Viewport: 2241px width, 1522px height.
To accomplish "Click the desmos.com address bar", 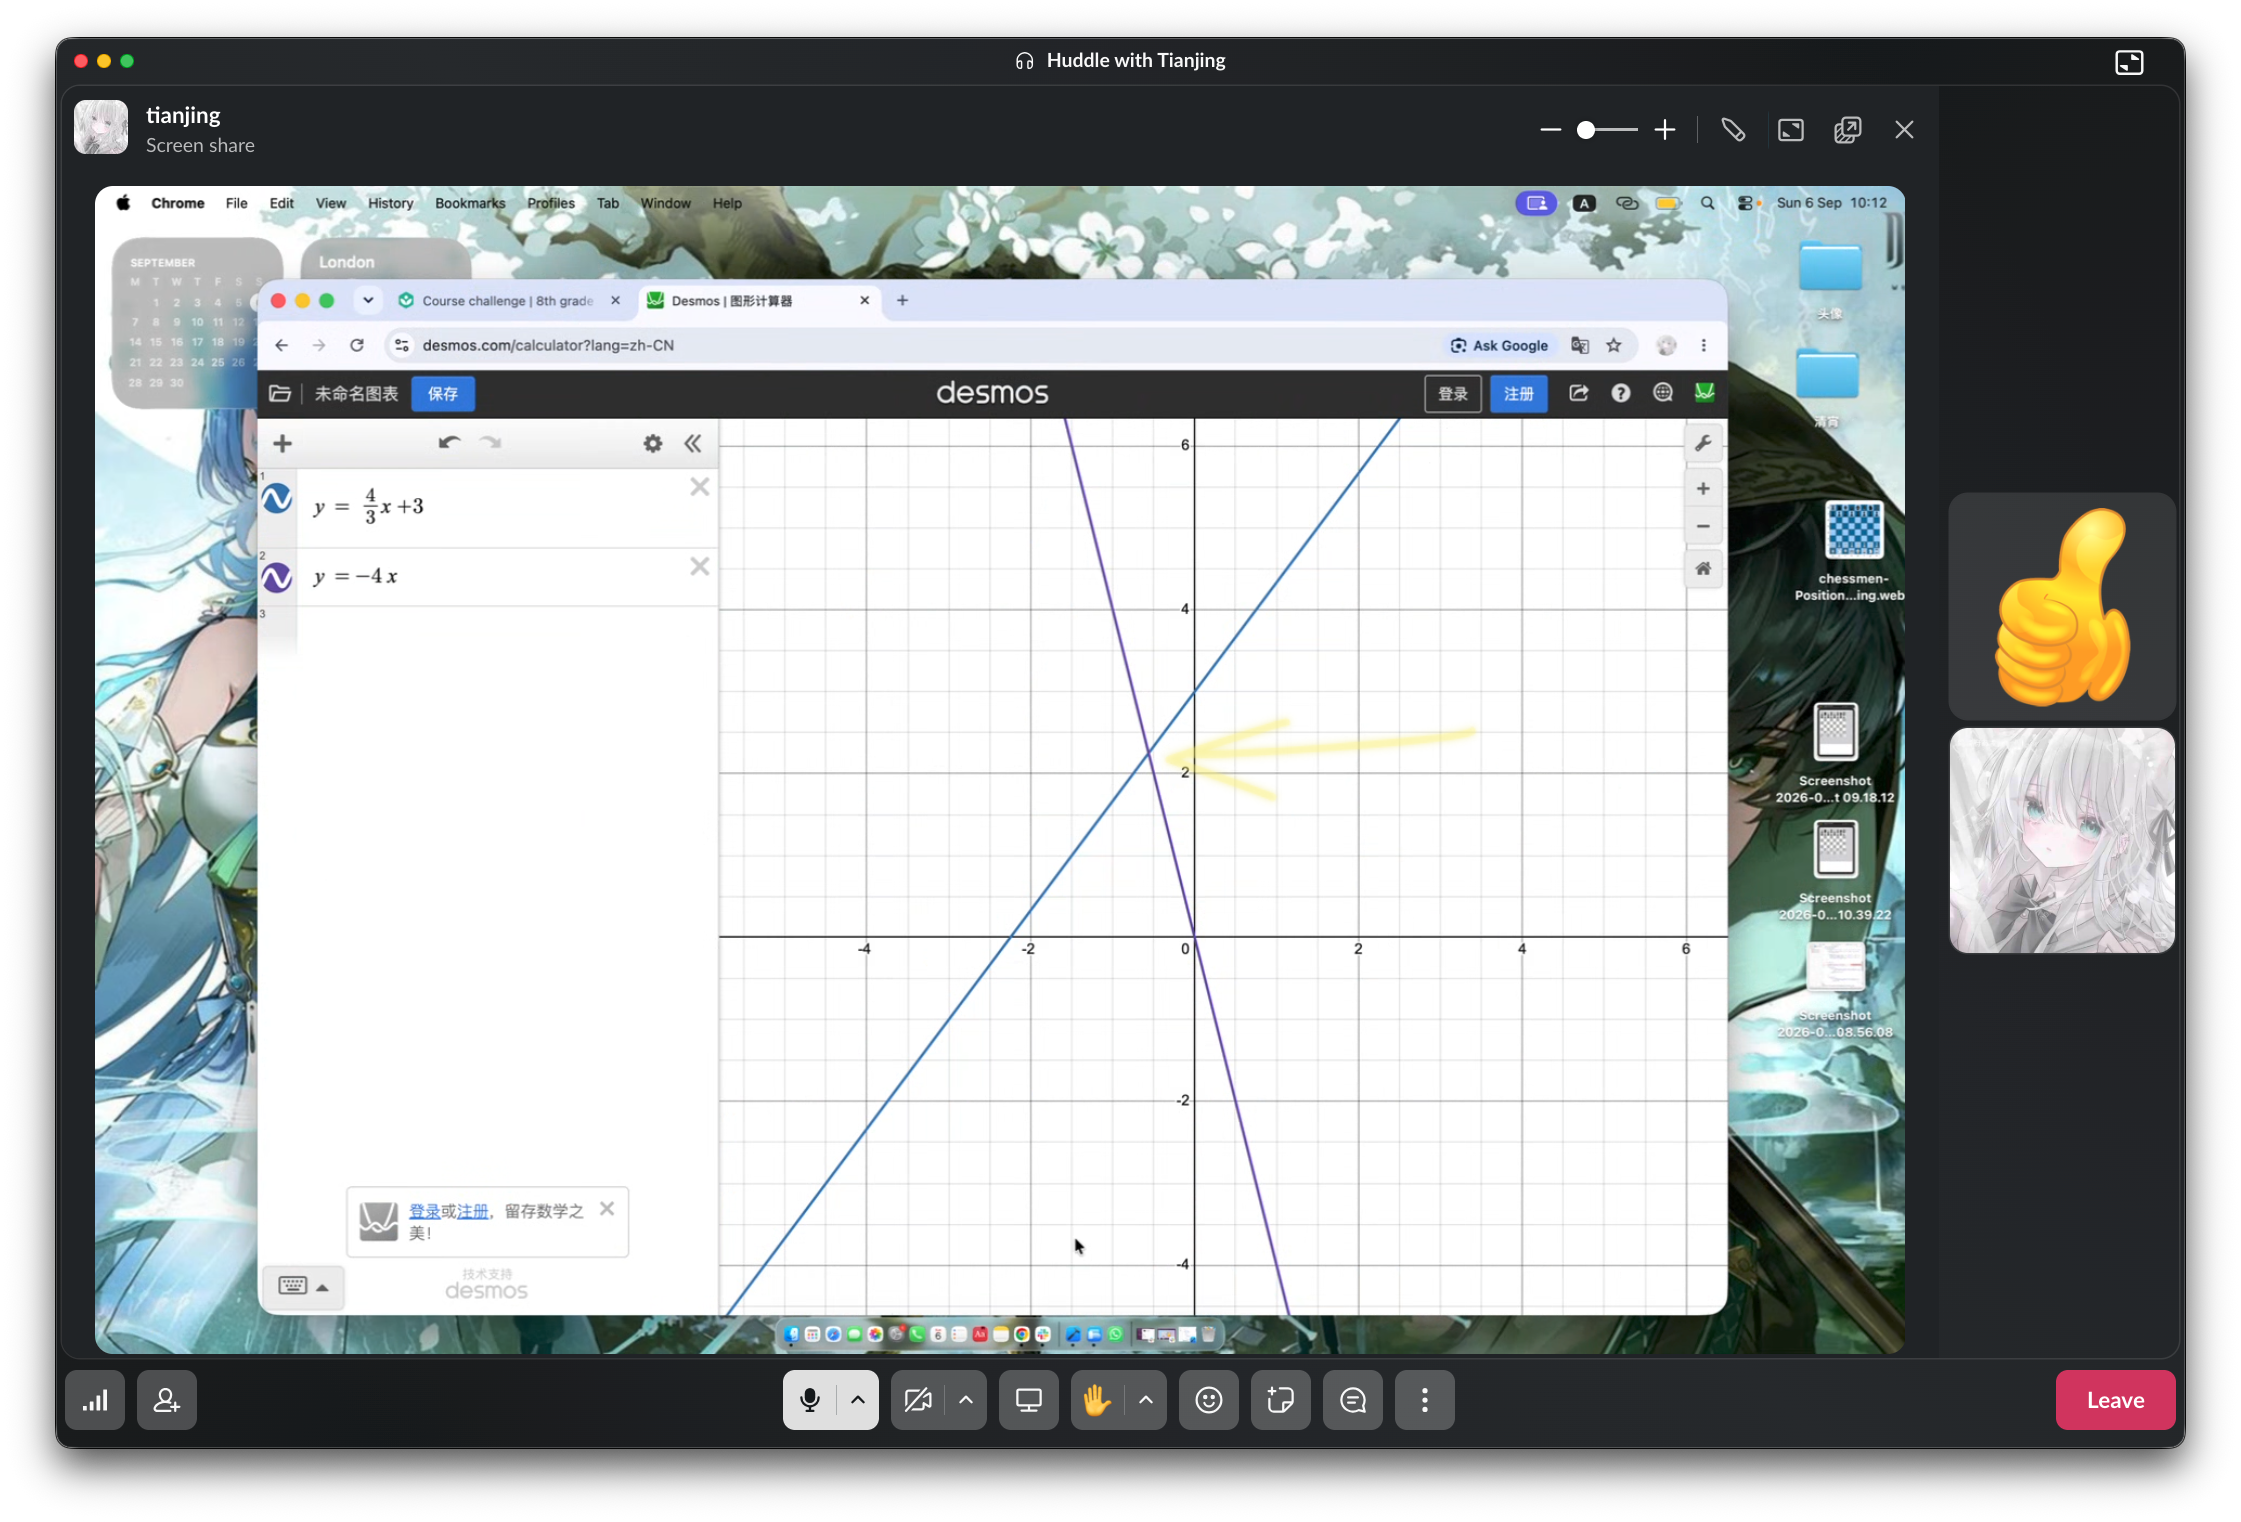I will [548, 345].
